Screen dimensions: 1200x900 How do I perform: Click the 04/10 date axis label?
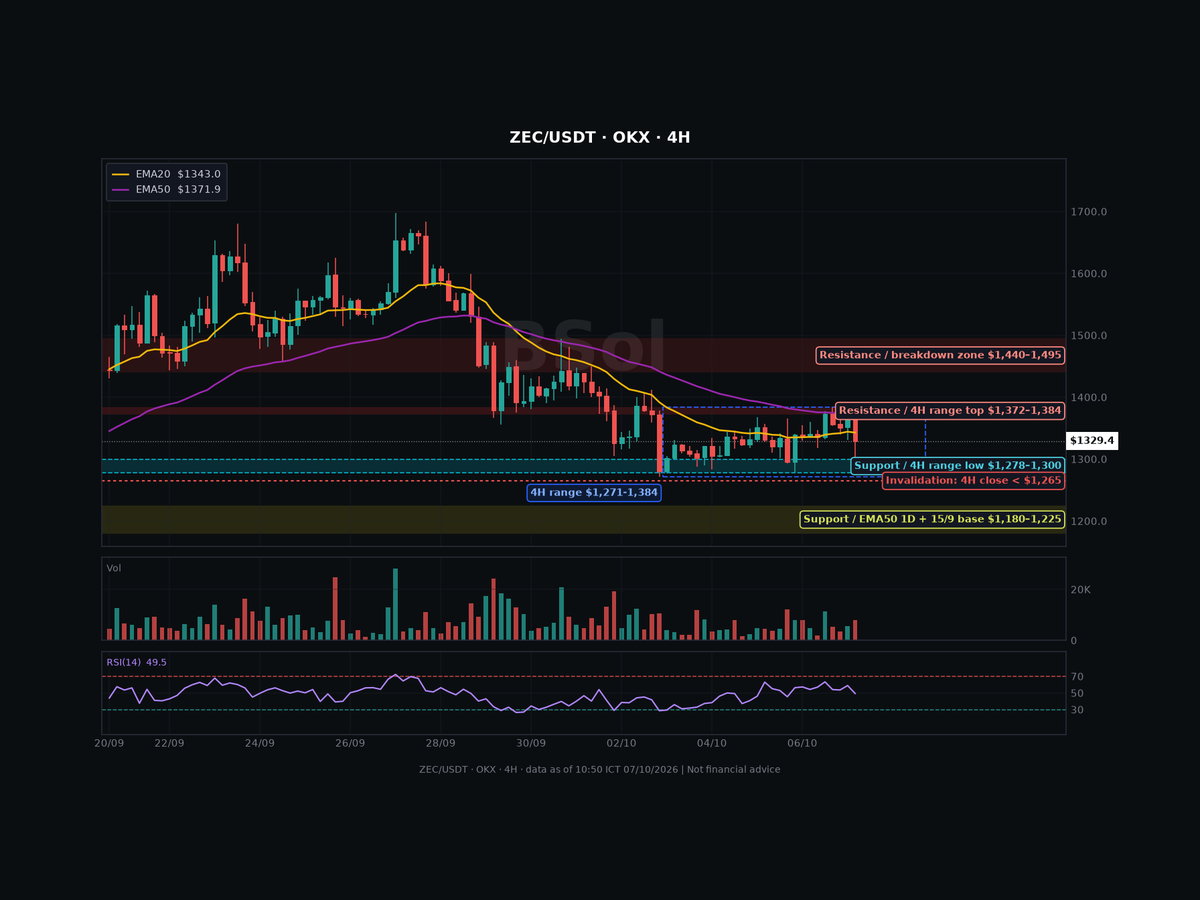(712, 744)
